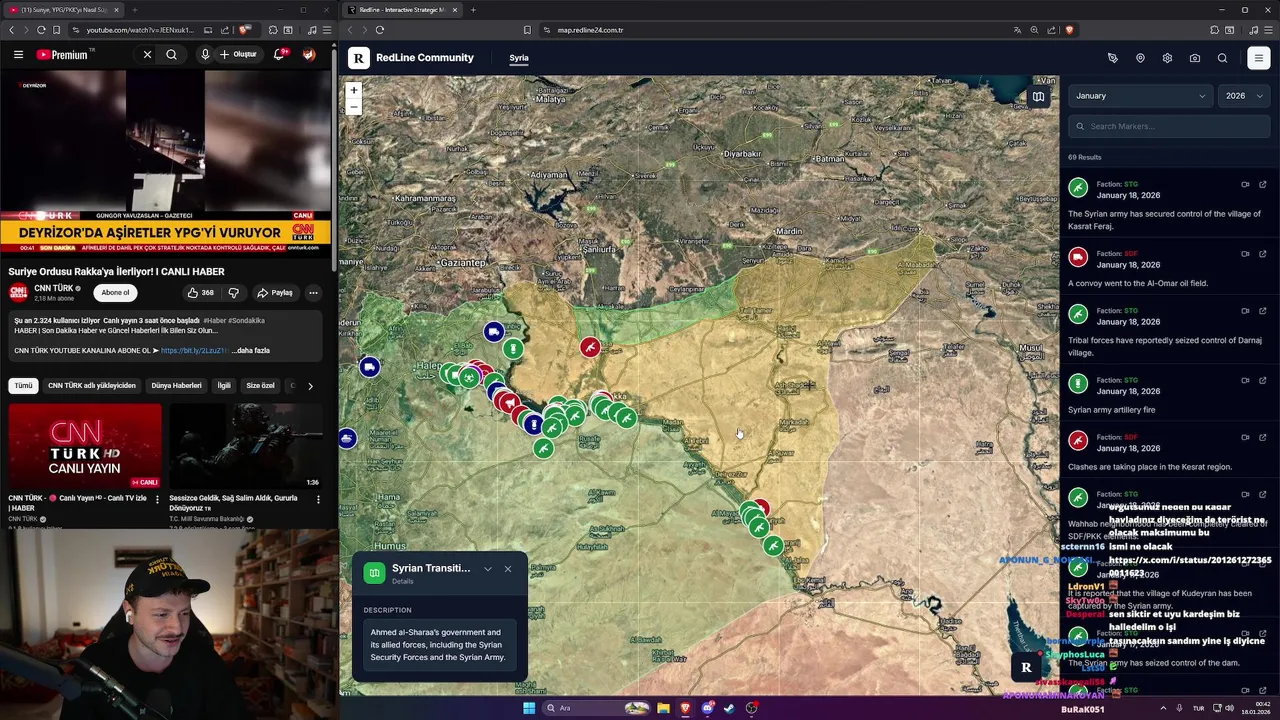This screenshot has height=720, width=1280.
Task: Click the camera screenshot icon in RedLine header
Action: (x=1195, y=58)
